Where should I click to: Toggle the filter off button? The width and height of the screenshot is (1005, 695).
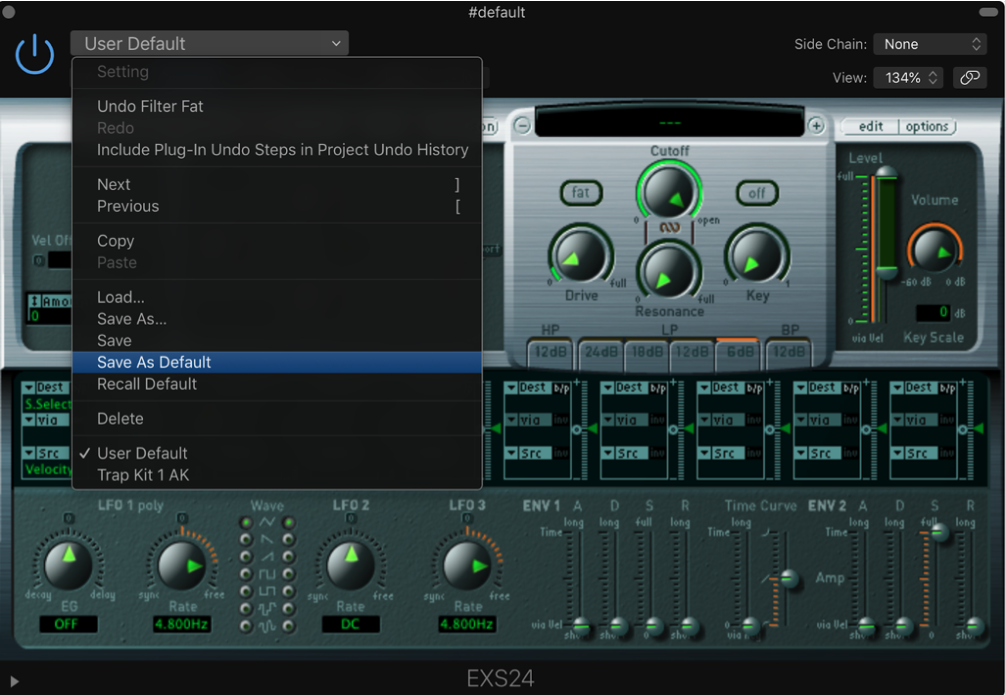(x=757, y=193)
